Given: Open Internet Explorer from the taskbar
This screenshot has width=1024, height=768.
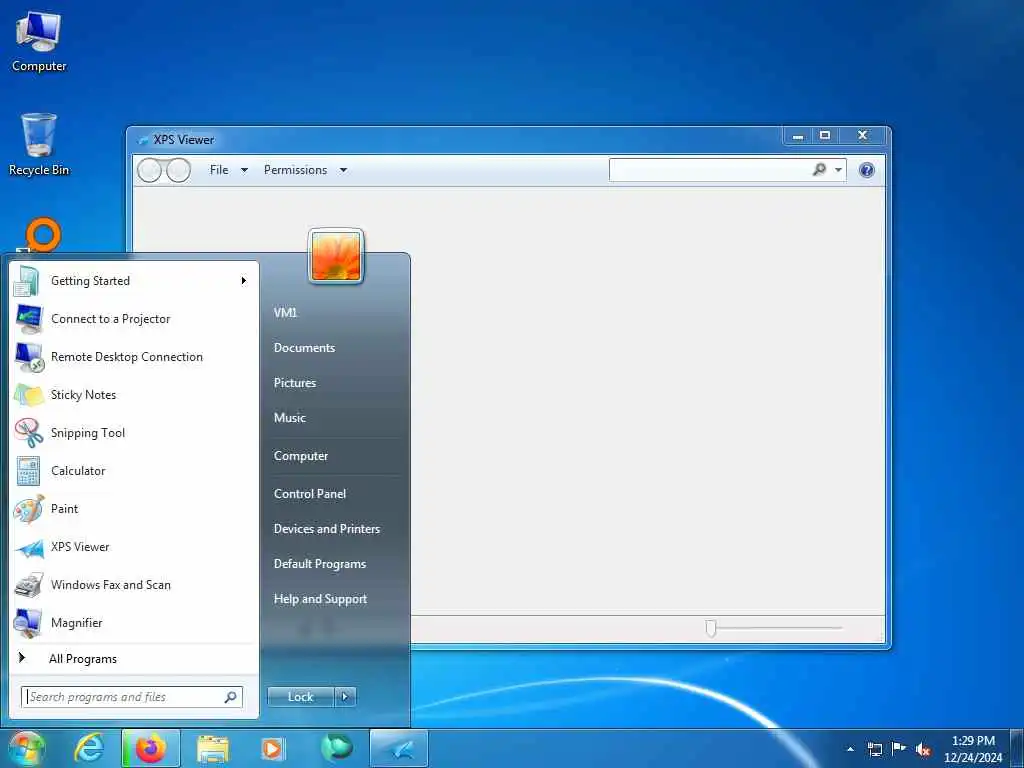Looking at the screenshot, I should [x=88, y=748].
